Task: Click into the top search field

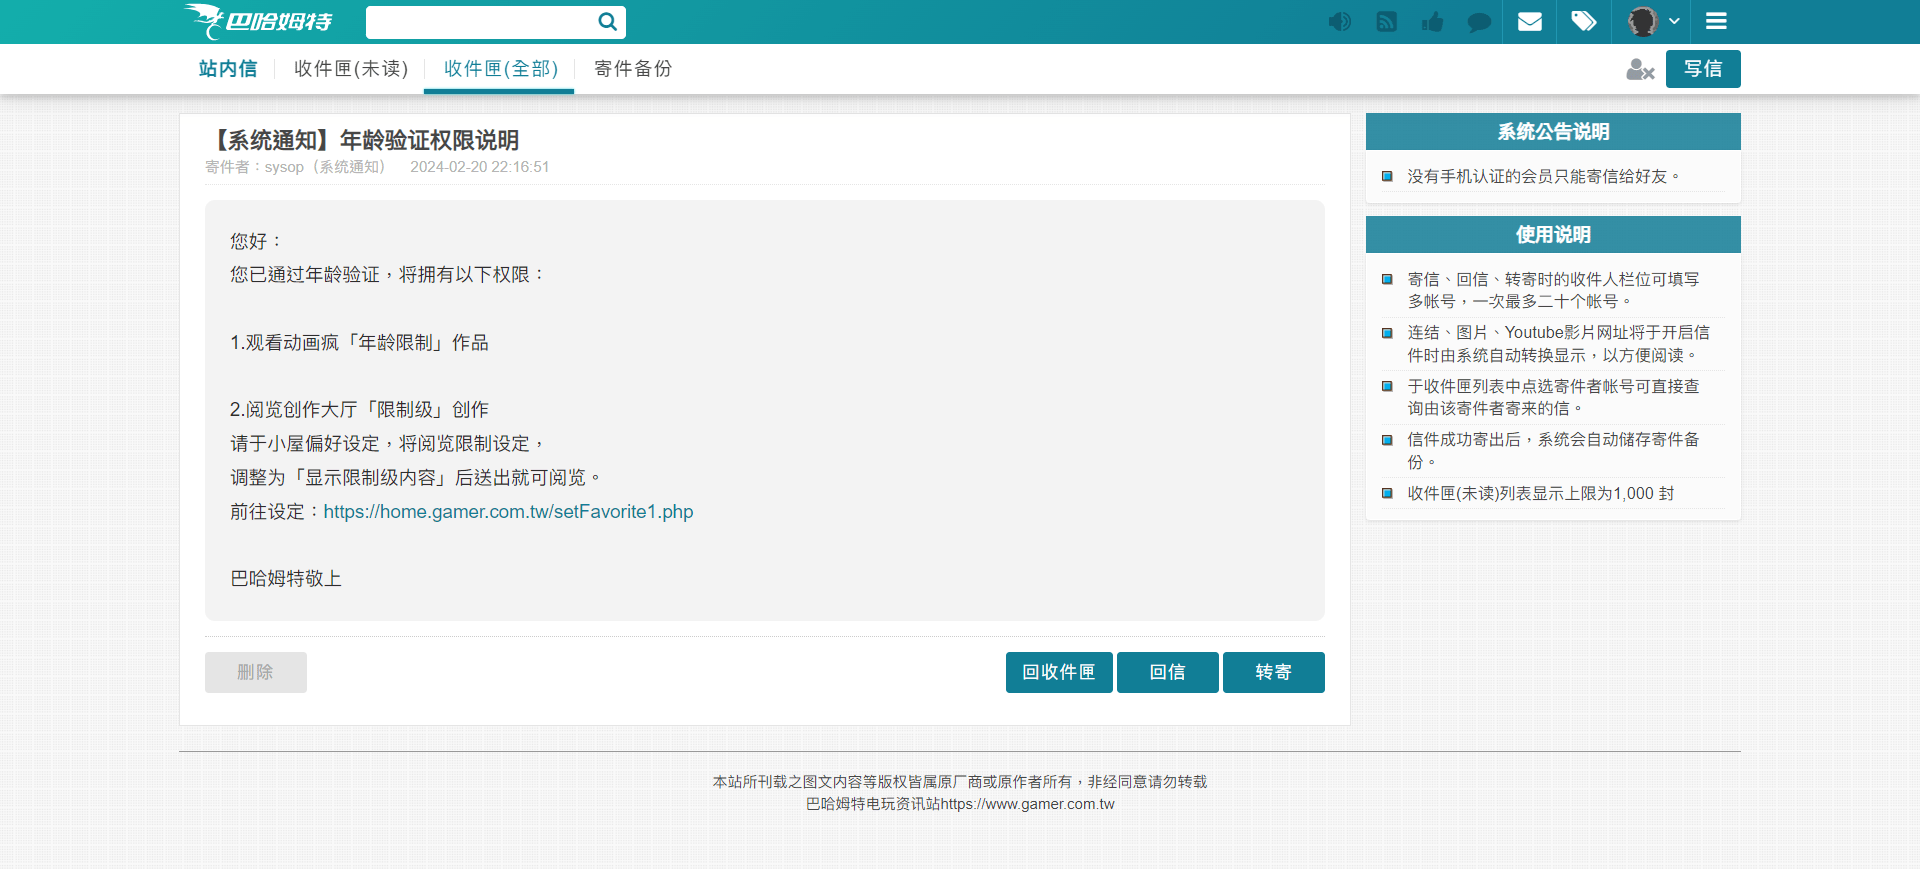Action: coord(482,22)
